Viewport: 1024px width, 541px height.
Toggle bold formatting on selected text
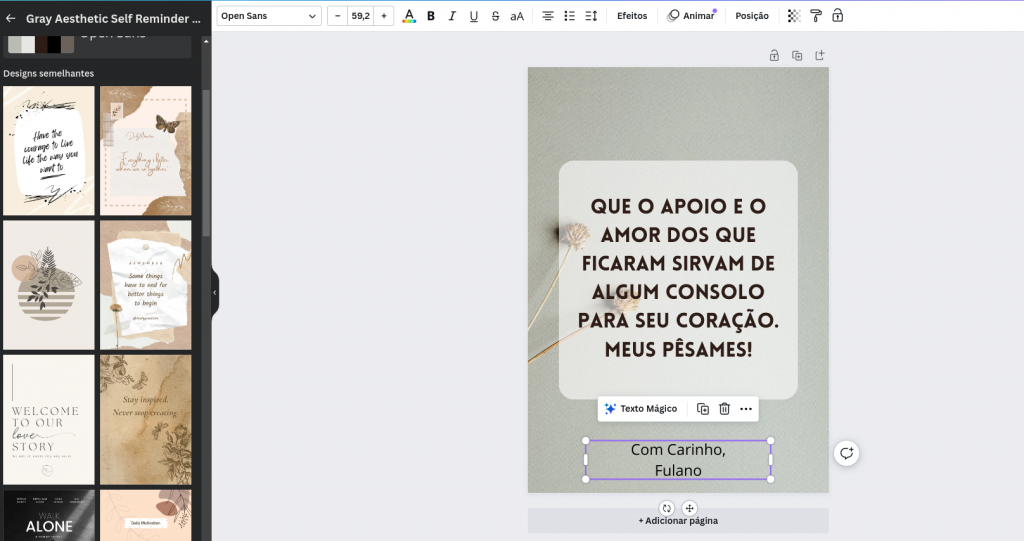(431, 16)
